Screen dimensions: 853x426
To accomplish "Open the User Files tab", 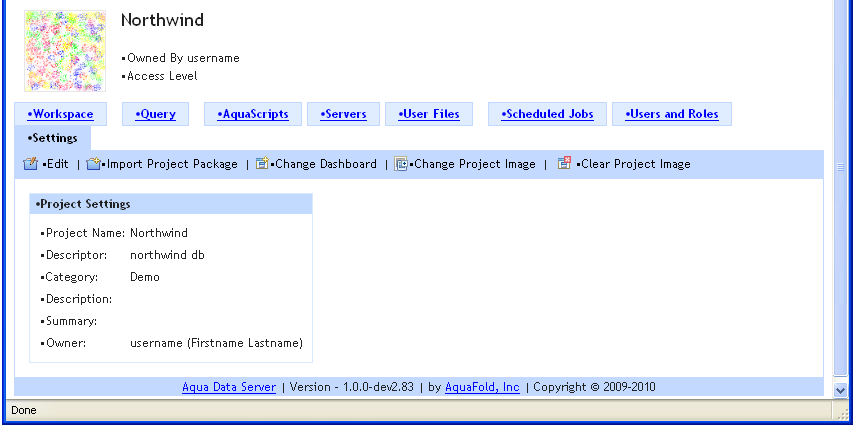I will [x=429, y=114].
